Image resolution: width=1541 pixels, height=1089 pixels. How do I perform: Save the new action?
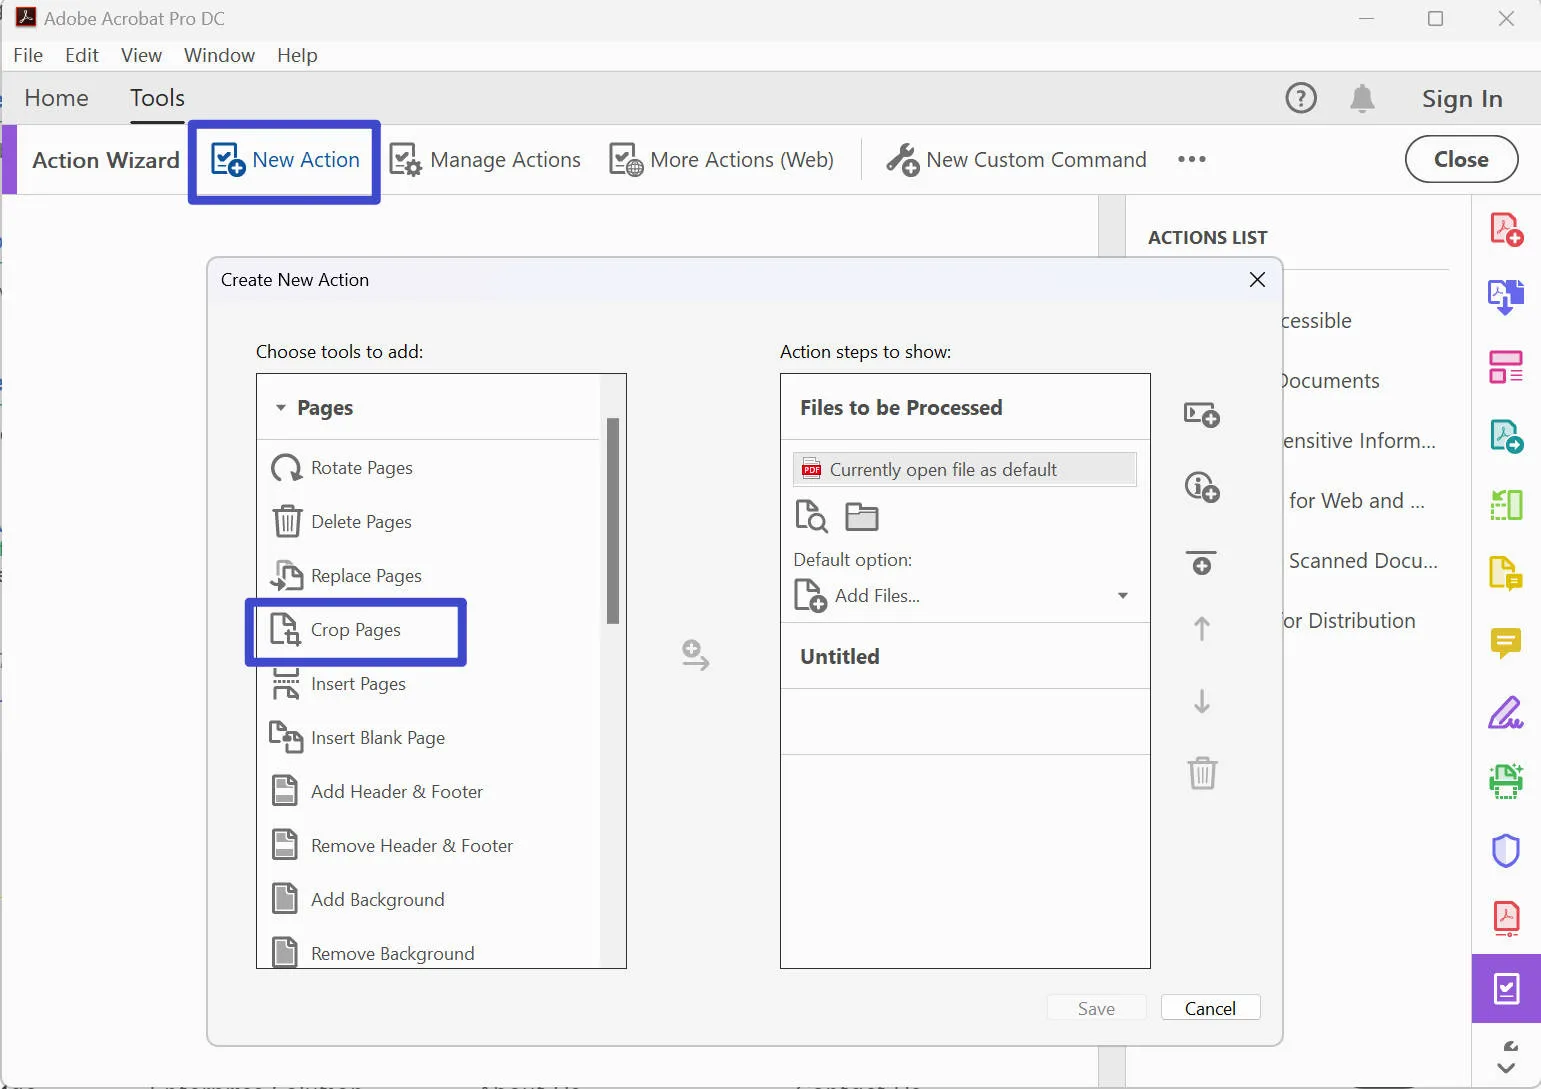[x=1095, y=1007]
